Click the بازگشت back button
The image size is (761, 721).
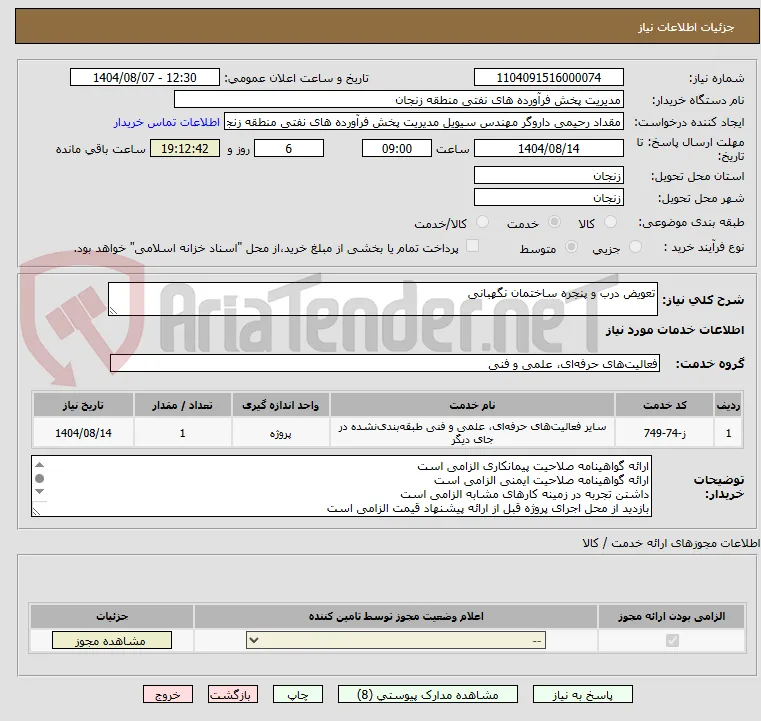pos(232,694)
